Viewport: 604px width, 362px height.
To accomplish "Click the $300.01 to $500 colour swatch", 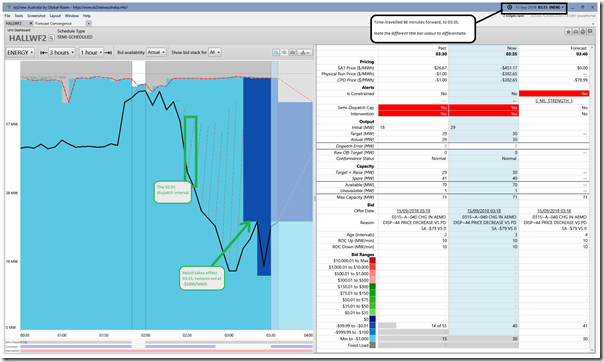I will tap(372, 280).
